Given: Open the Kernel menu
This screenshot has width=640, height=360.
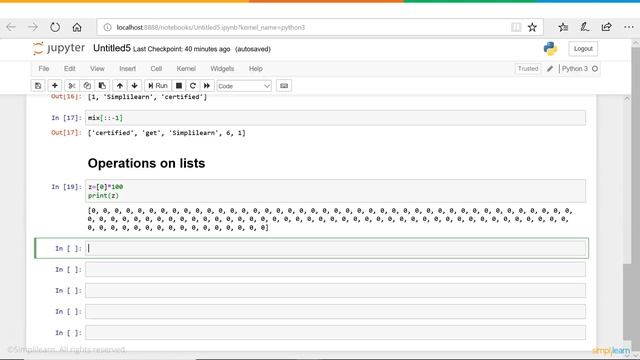Looking at the screenshot, I should [186, 69].
